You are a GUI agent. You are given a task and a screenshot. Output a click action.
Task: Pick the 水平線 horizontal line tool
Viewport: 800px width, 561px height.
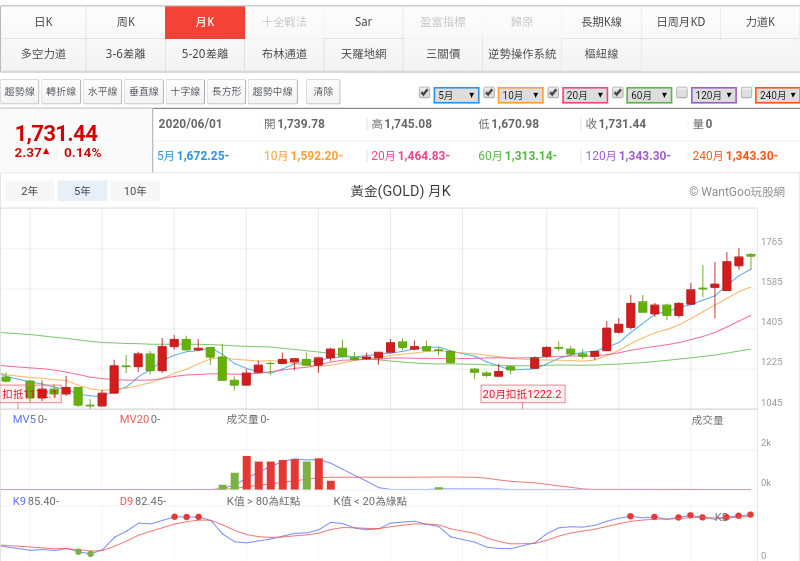(x=102, y=92)
